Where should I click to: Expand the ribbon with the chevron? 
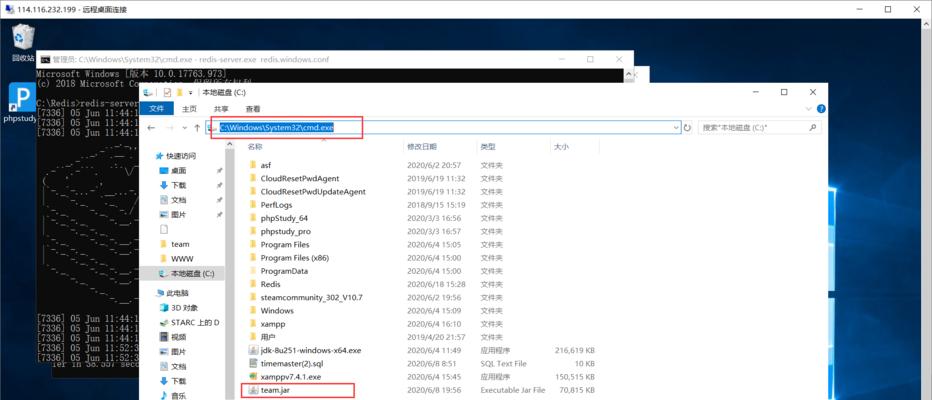(808, 109)
